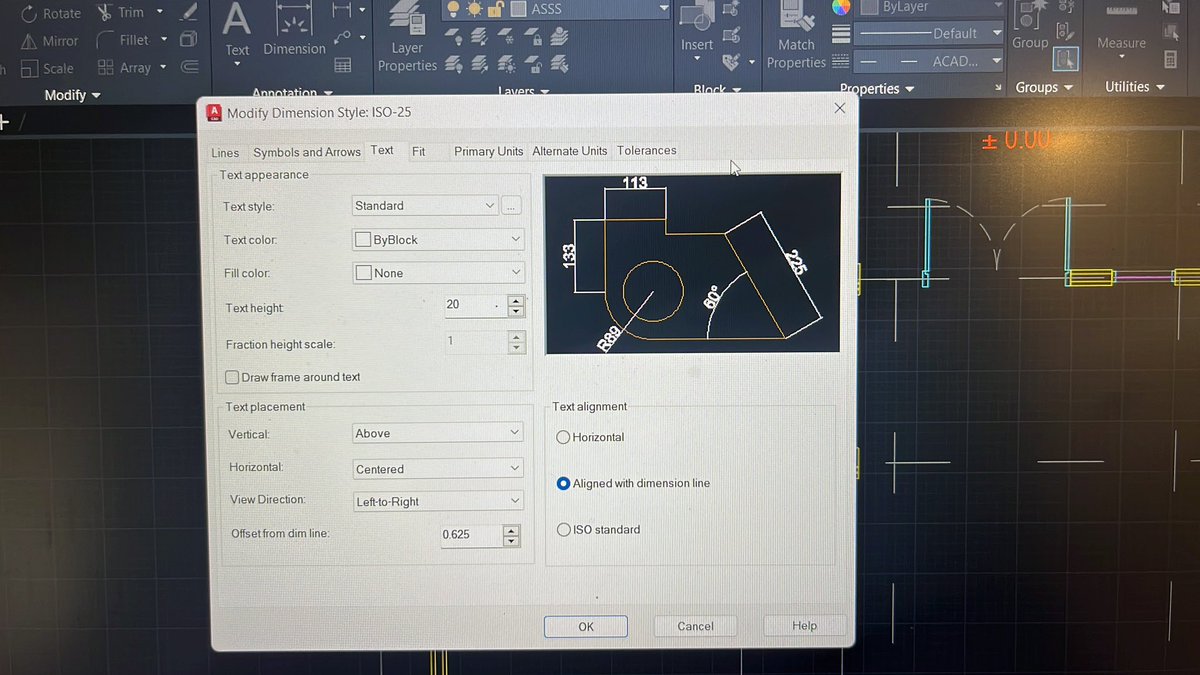Open Layer Properties manager

tap(406, 38)
